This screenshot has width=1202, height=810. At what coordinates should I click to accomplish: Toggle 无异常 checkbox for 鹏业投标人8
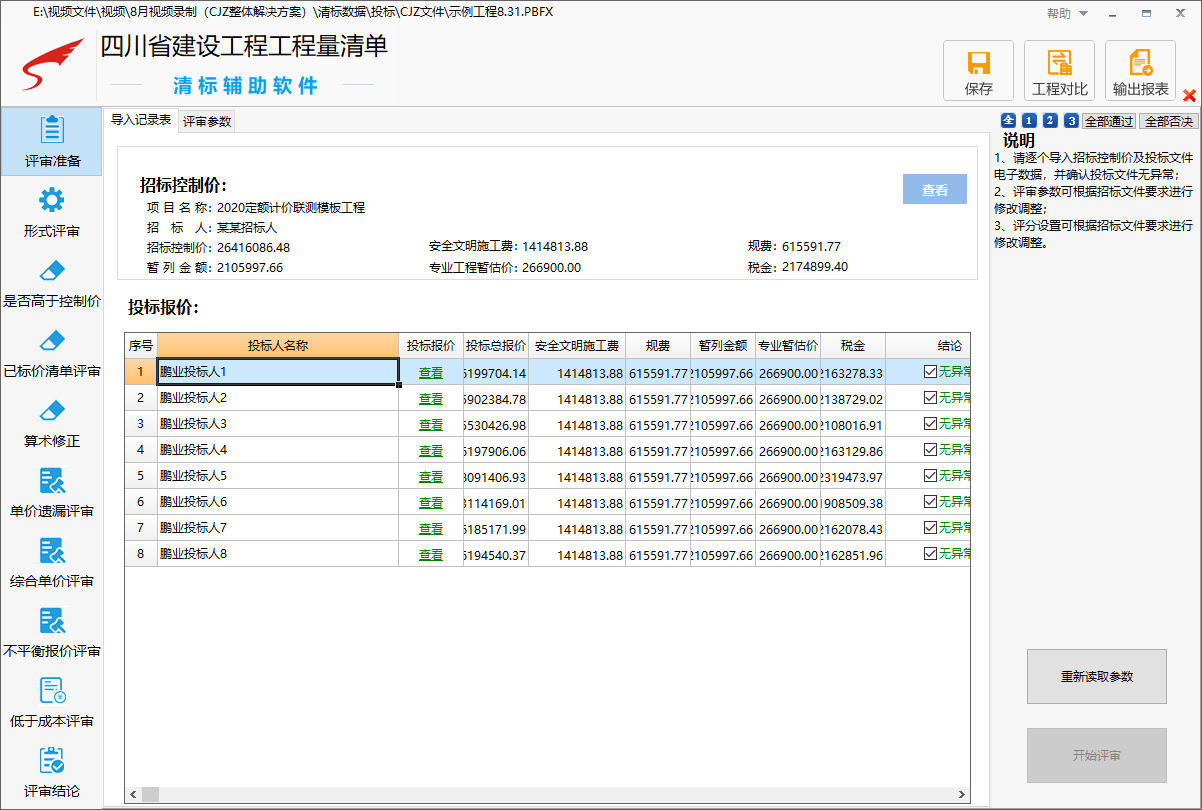(931, 554)
